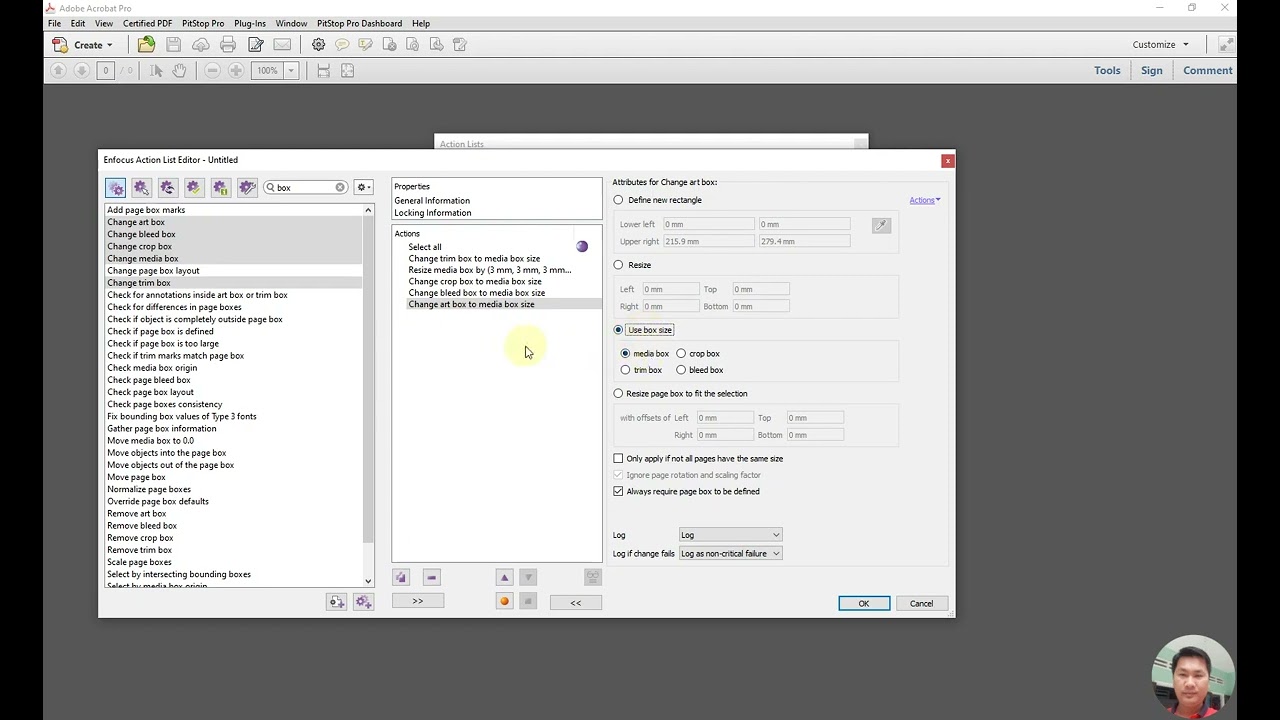Open 'Log if change fails' dropdown
Screen dimensions: 1280x720
[x=731, y=553]
